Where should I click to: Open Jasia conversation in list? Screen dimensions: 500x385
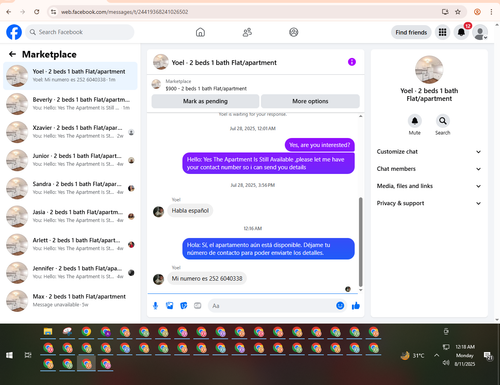[x=70, y=216]
